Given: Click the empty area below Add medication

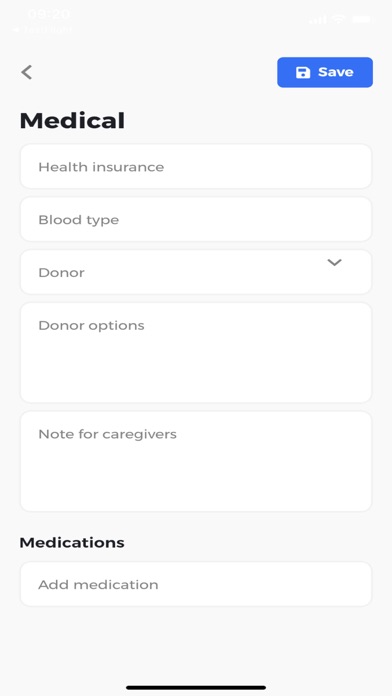Looking at the screenshot, I should tap(196, 644).
